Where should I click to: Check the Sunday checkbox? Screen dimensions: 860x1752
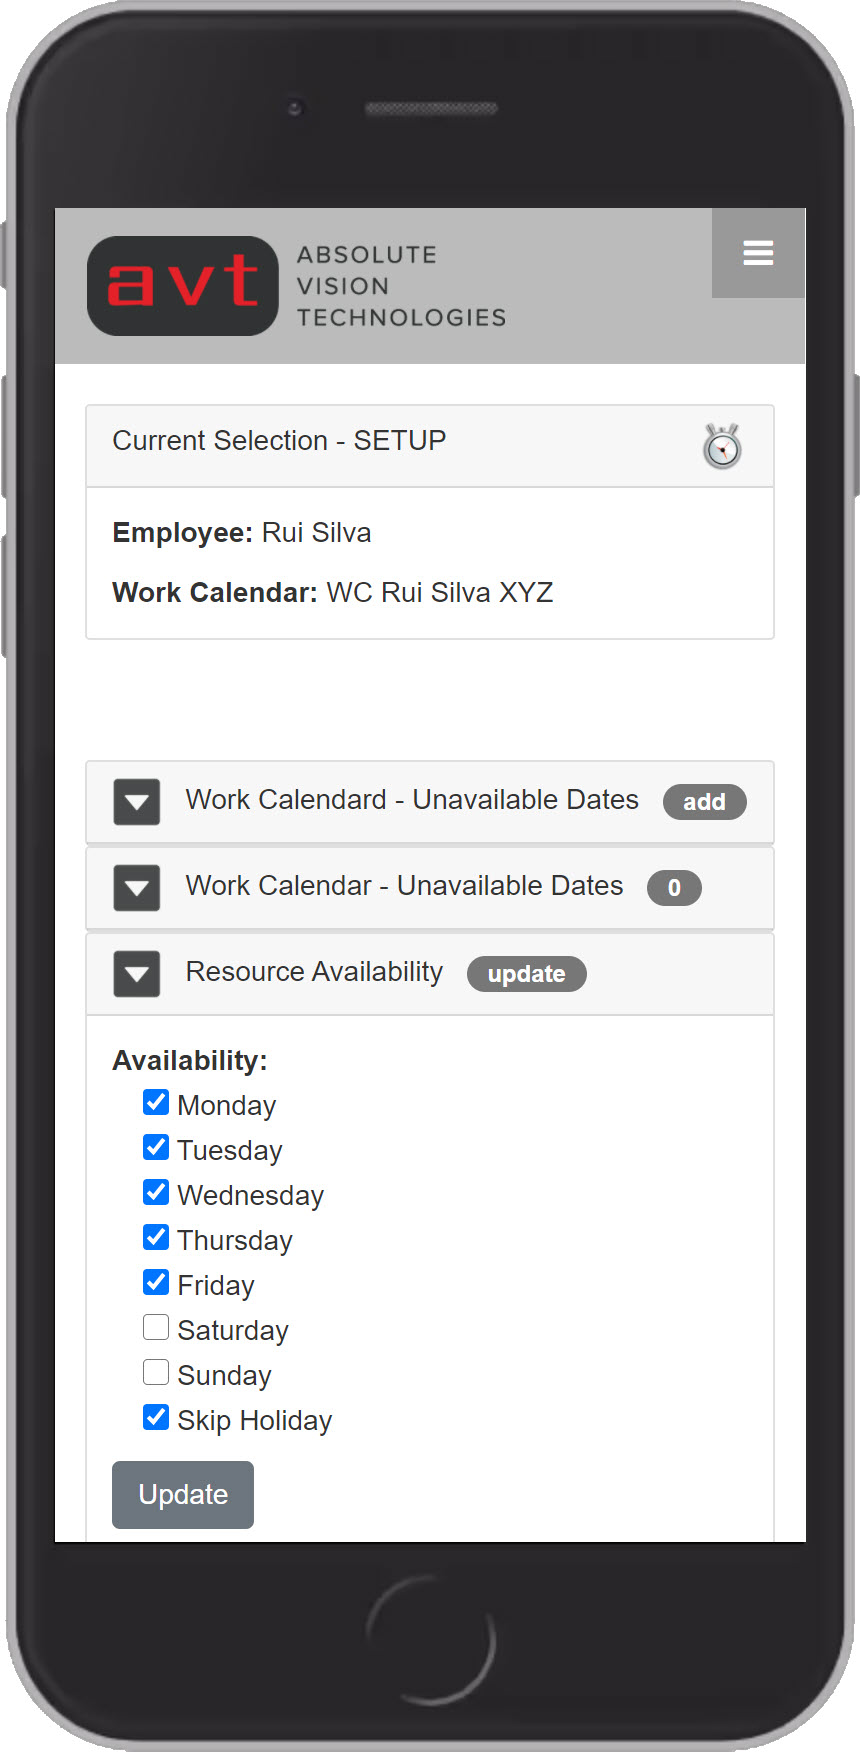click(x=156, y=1373)
